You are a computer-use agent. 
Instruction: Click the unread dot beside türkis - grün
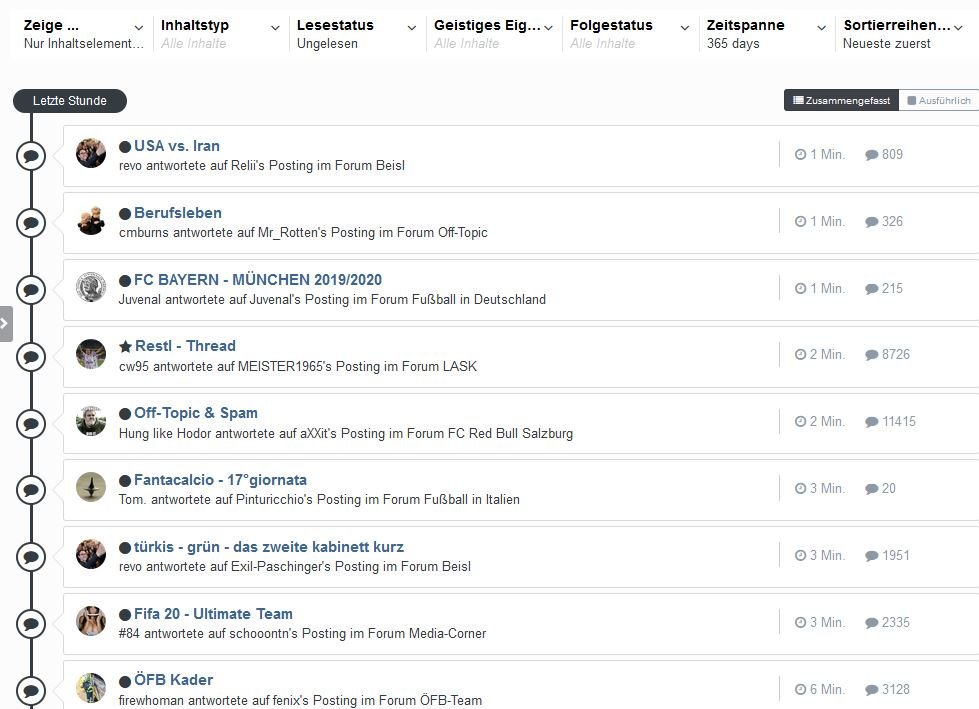click(x=125, y=548)
